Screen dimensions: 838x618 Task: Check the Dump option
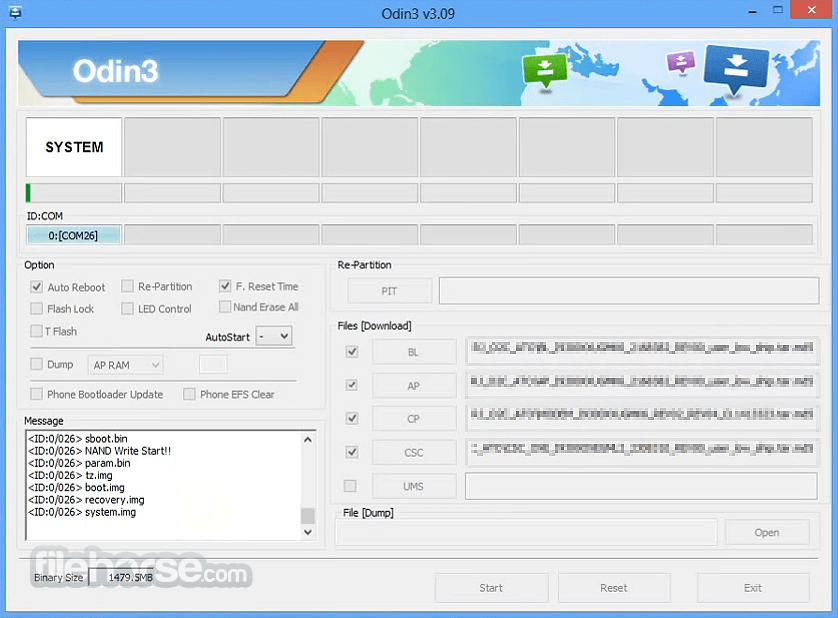click(x=36, y=364)
